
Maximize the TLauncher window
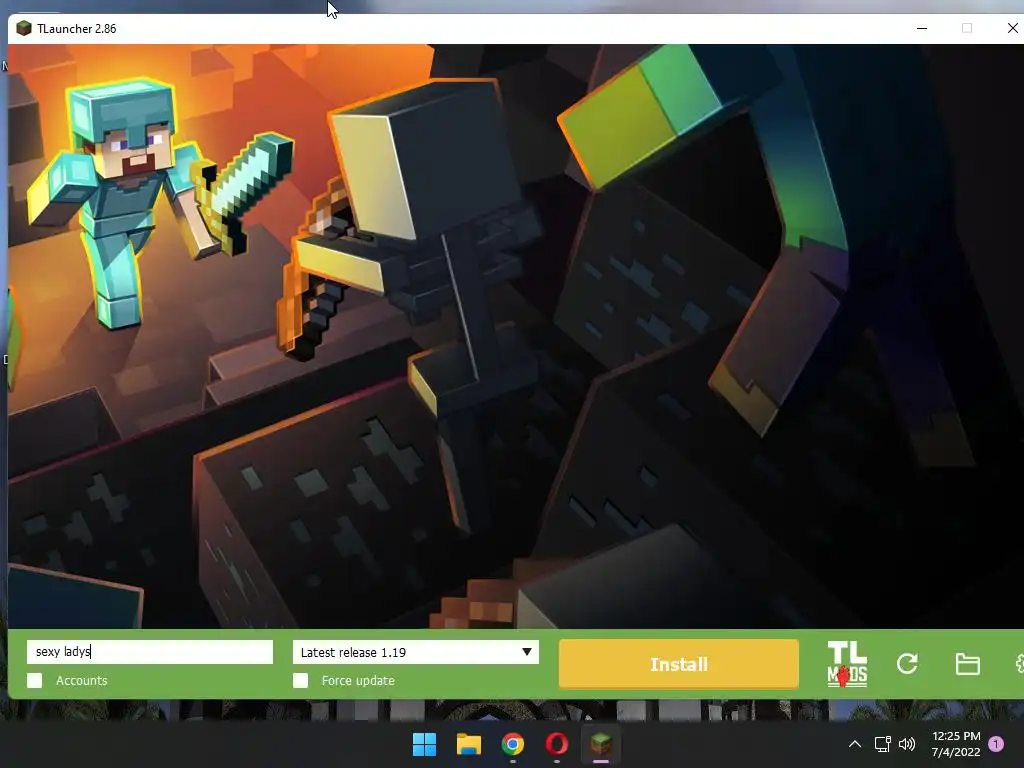(967, 28)
